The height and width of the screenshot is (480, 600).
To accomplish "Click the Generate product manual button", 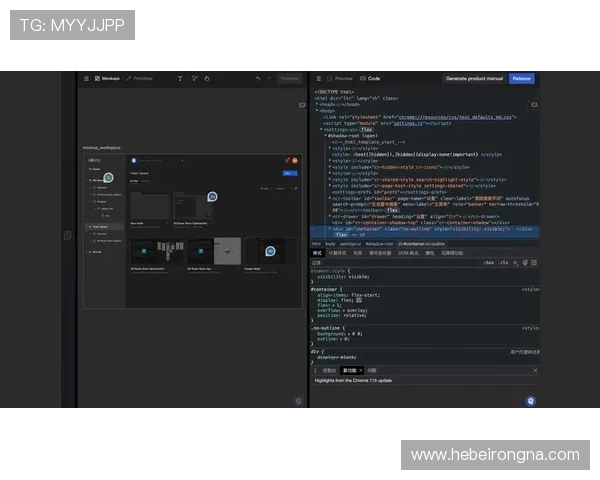I will (474, 78).
